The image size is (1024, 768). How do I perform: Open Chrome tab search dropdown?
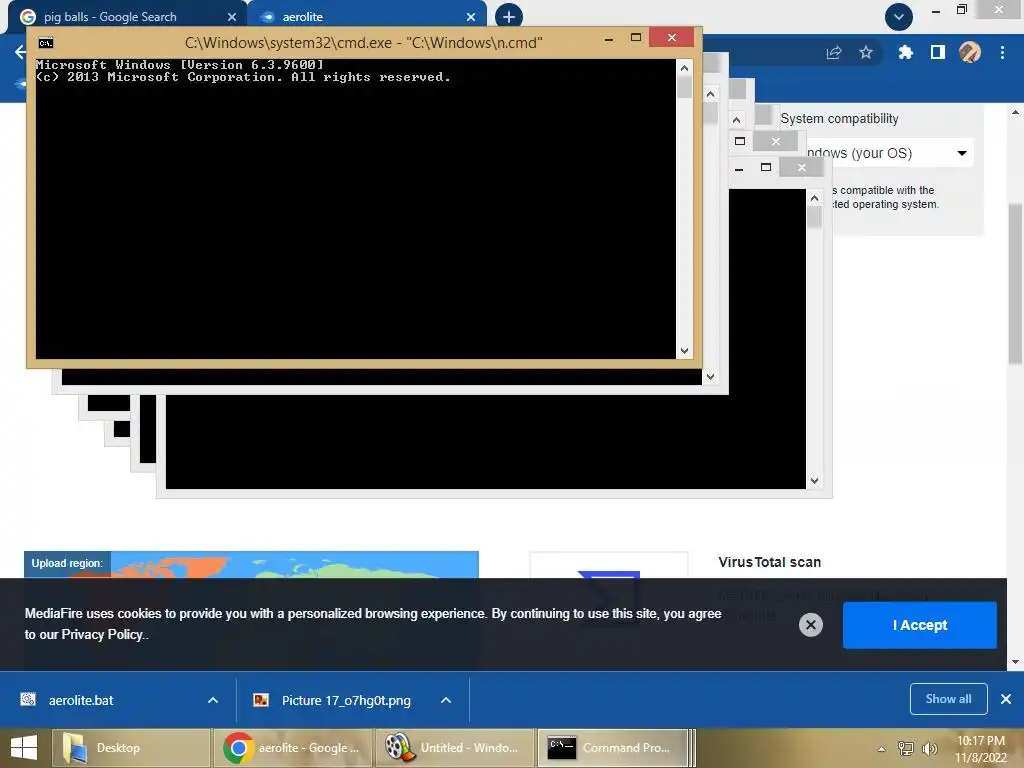[899, 17]
